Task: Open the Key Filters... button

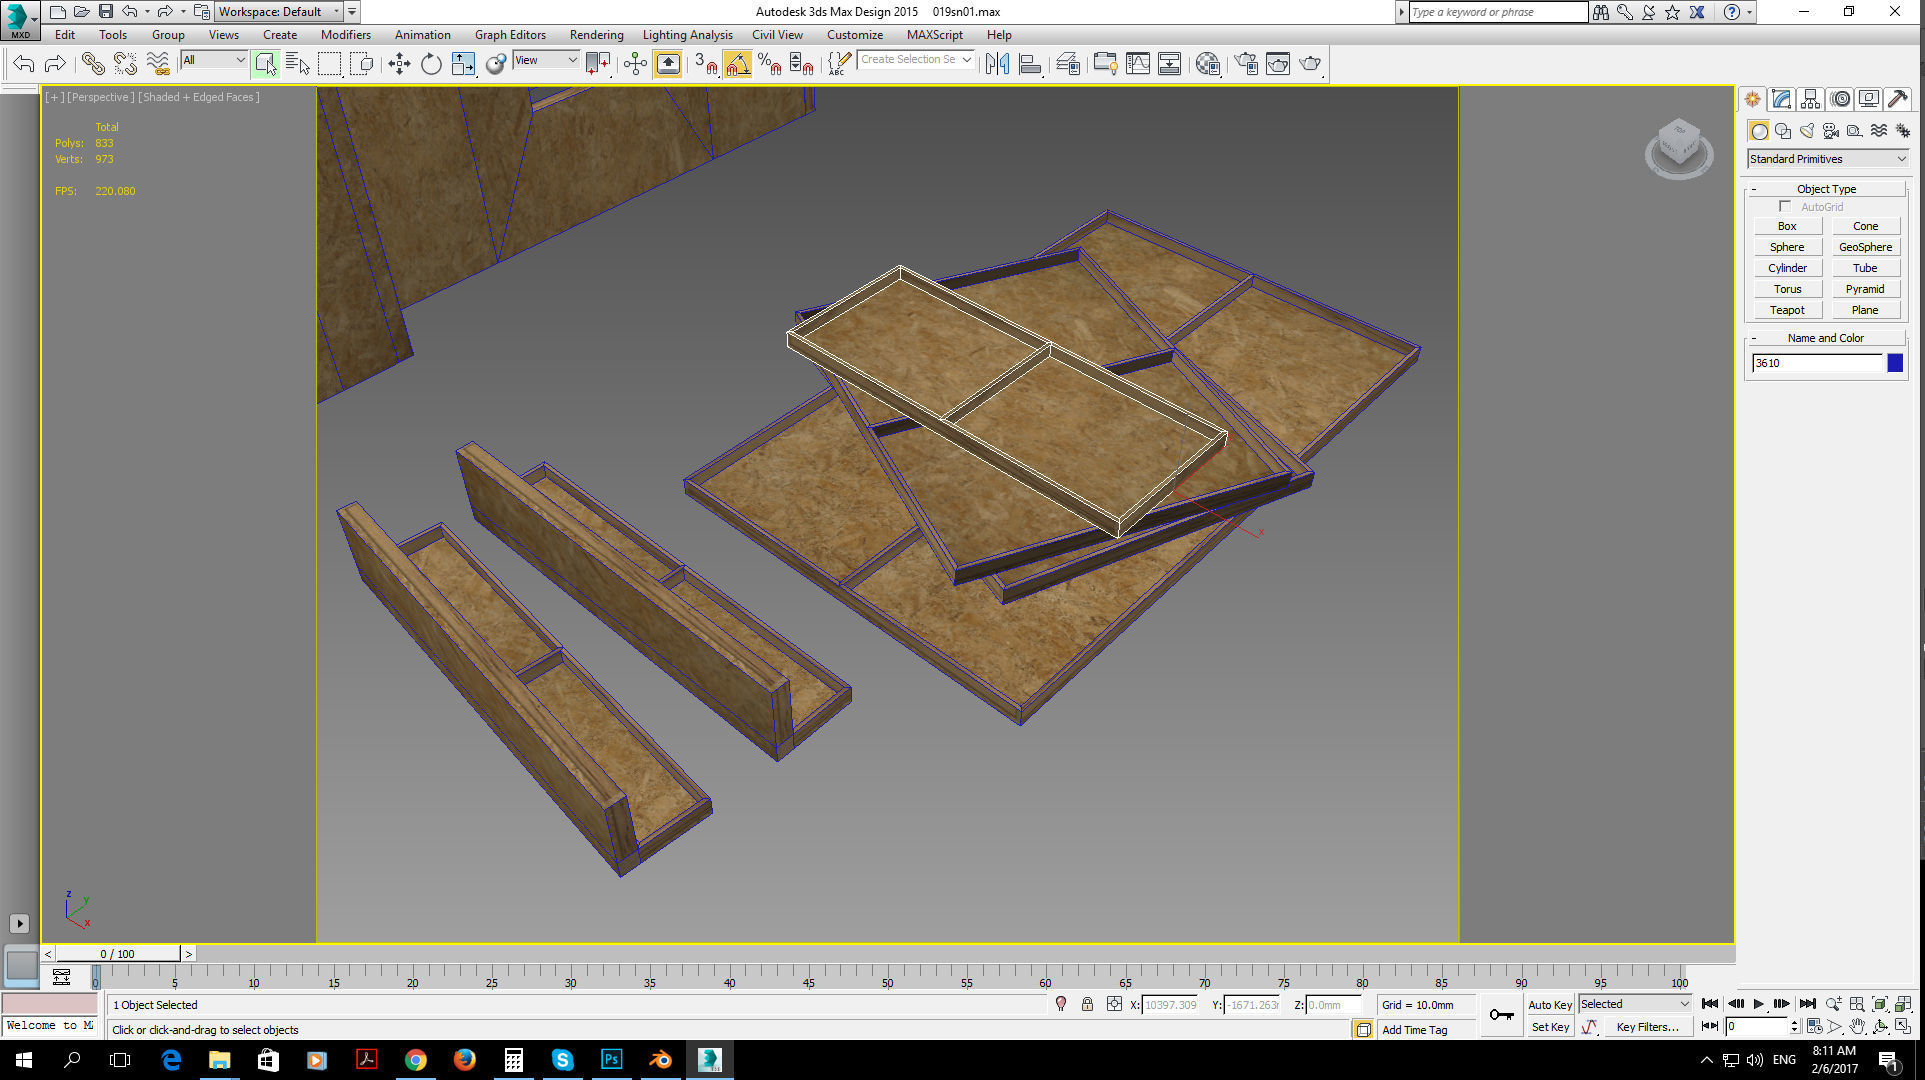Action: (1647, 1027)
